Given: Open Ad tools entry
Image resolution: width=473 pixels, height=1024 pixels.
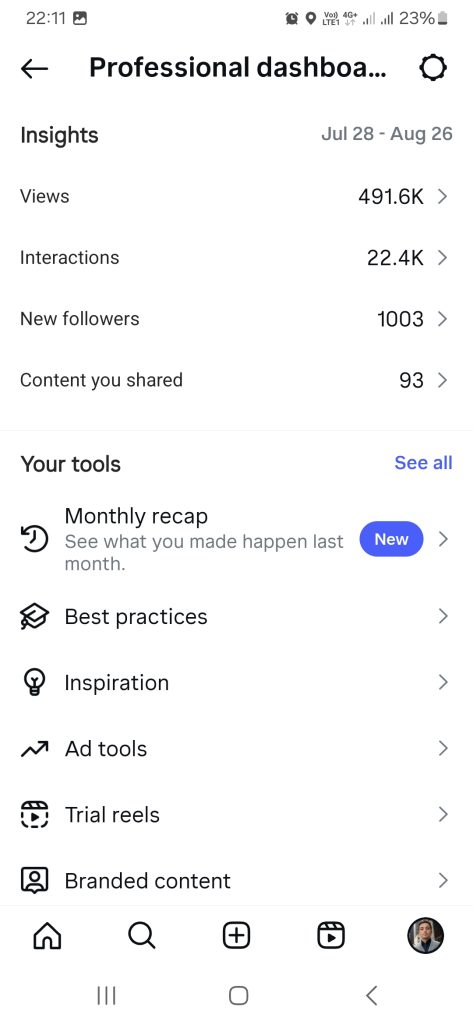Looking at the screenshot, I should pyautogui.click(x=236, y=748).
